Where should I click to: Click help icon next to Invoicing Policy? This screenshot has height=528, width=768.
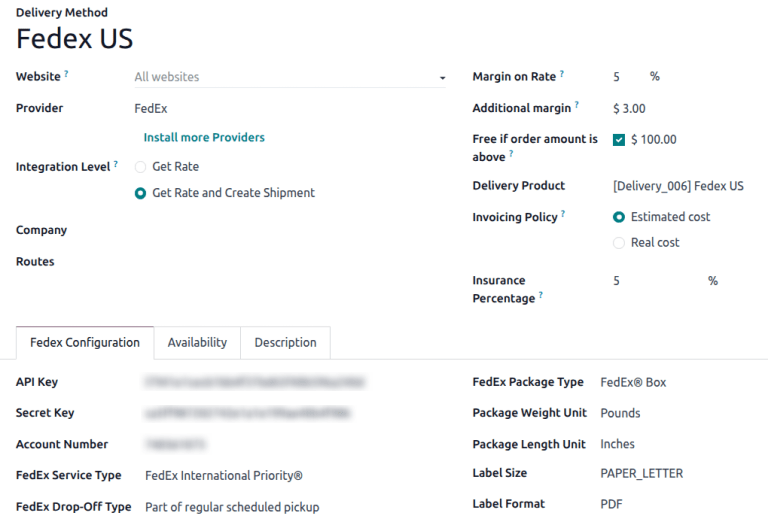[563, 214]
